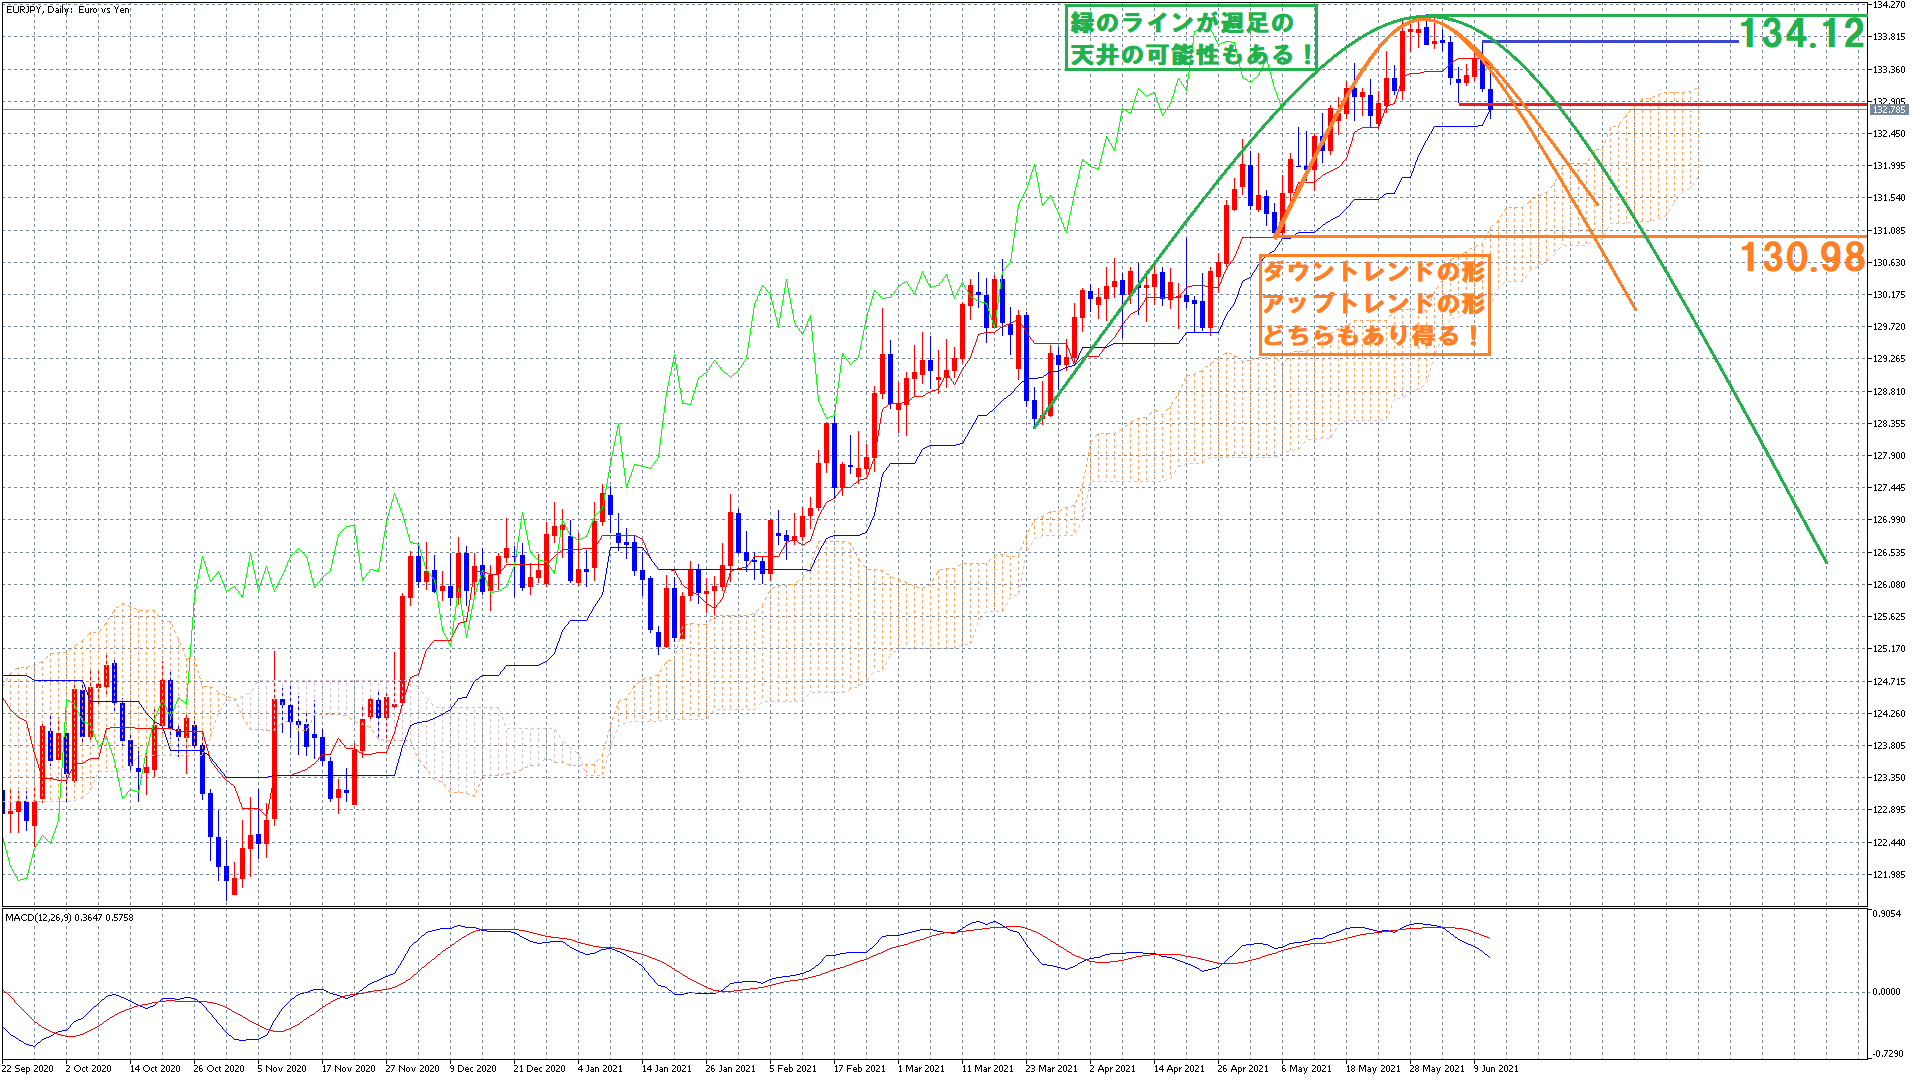Select the 23 Mar 2021 date label
This screenshot has width=1920, height=1080.
pos(1051,1069)
